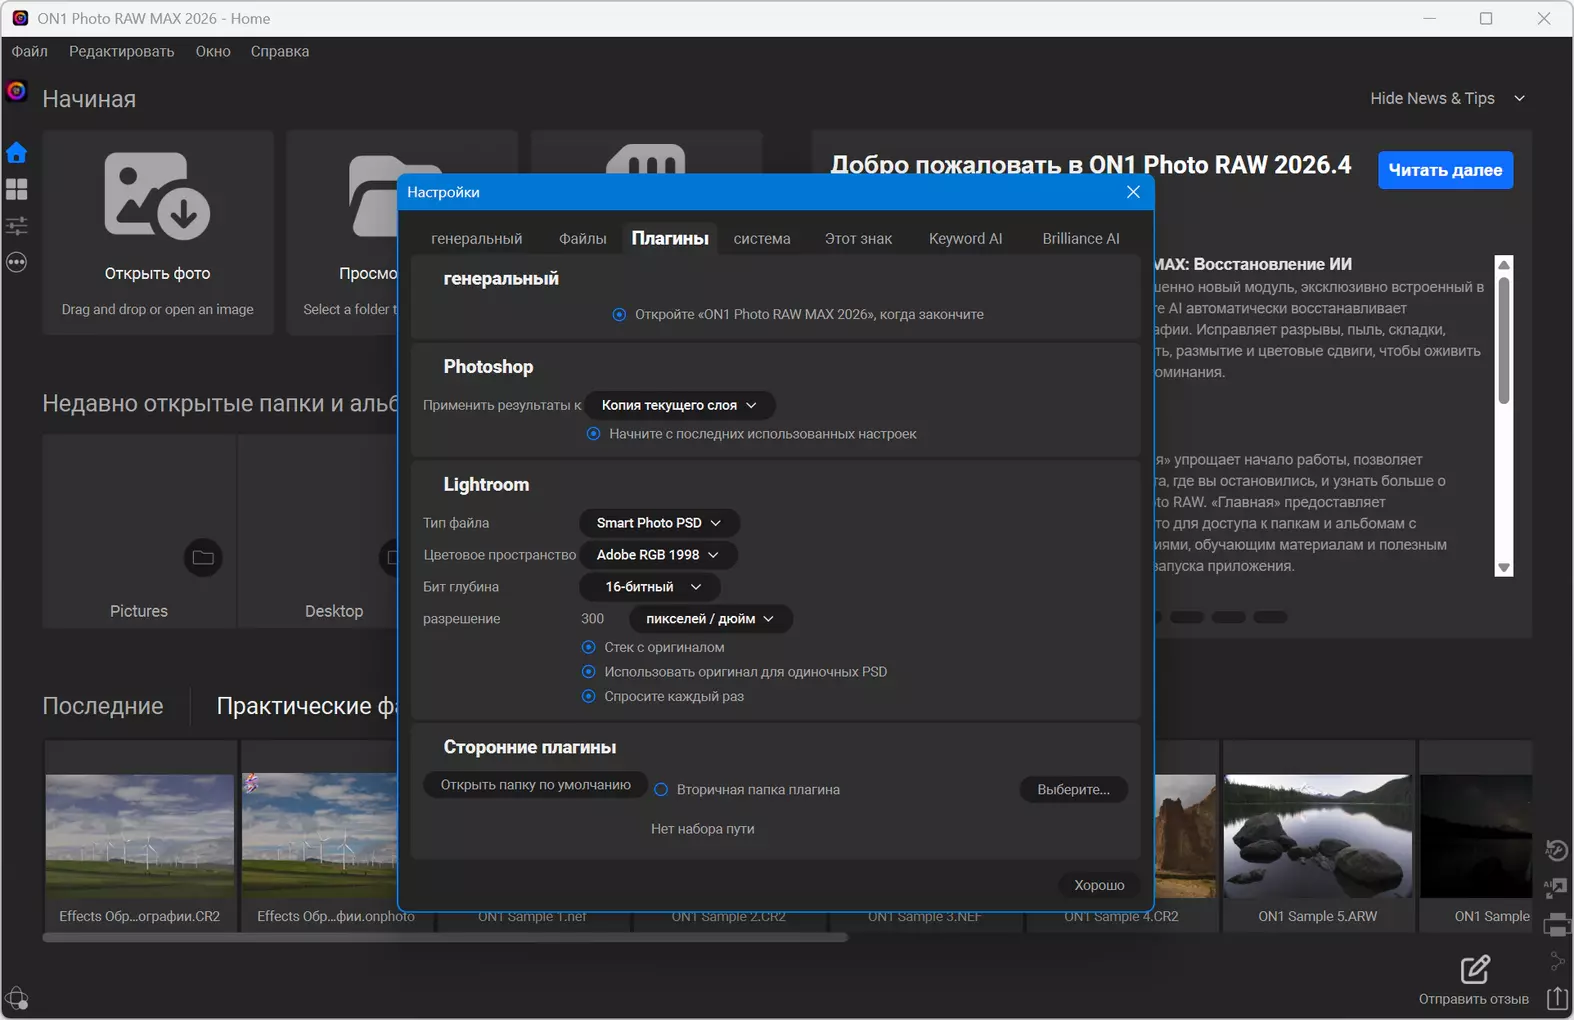Close the Настройки dialog with the X
Image resolution: width=1574 pixels, height=1020 pixels.
click(x=1133, y=192)
